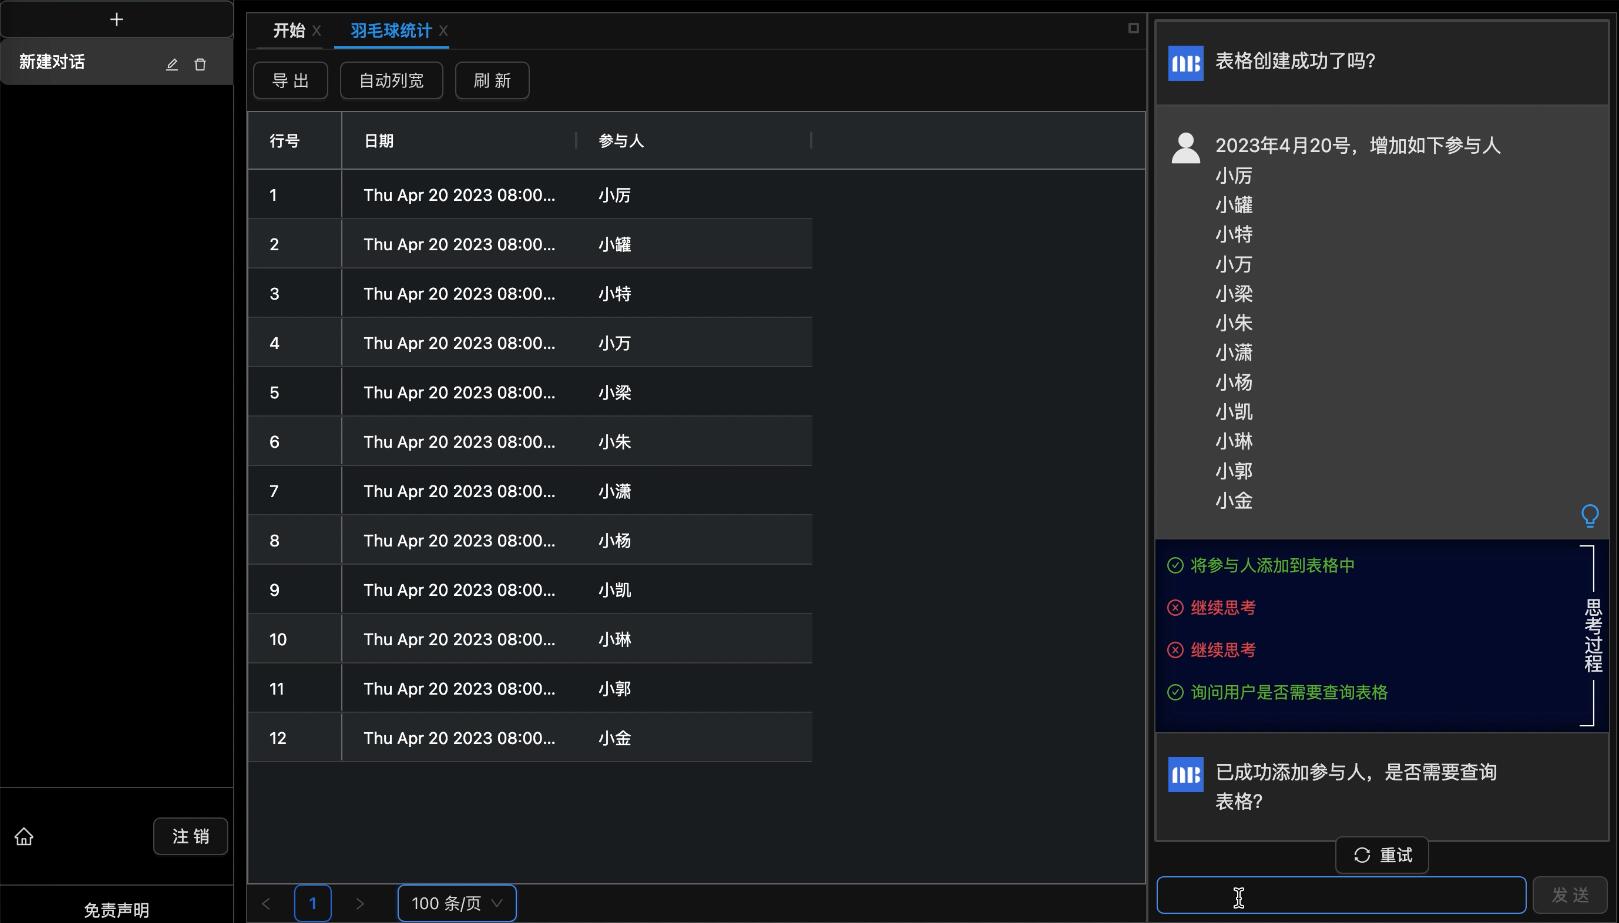The image size is (1619, 923).
Task: Focus the chat message input field
Action: pos(1340,895)
